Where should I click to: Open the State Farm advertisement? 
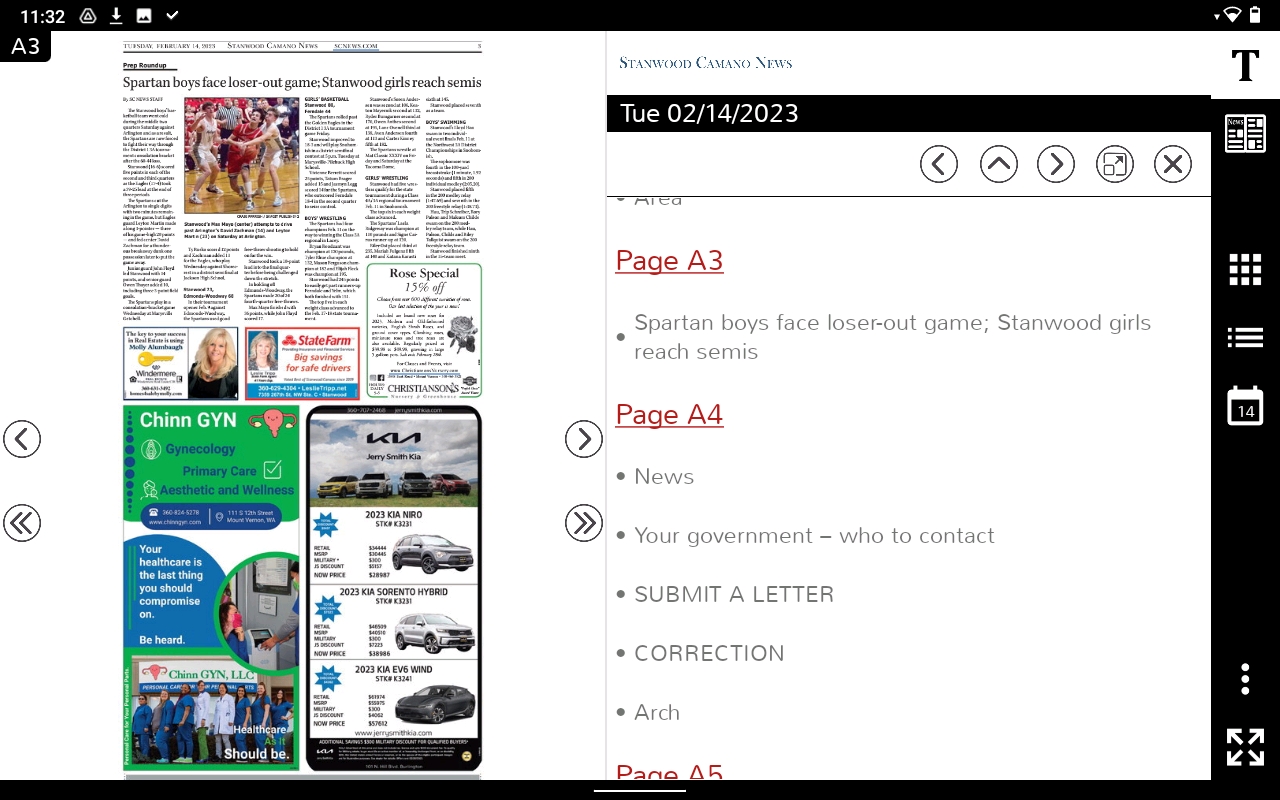coord(302,364)
